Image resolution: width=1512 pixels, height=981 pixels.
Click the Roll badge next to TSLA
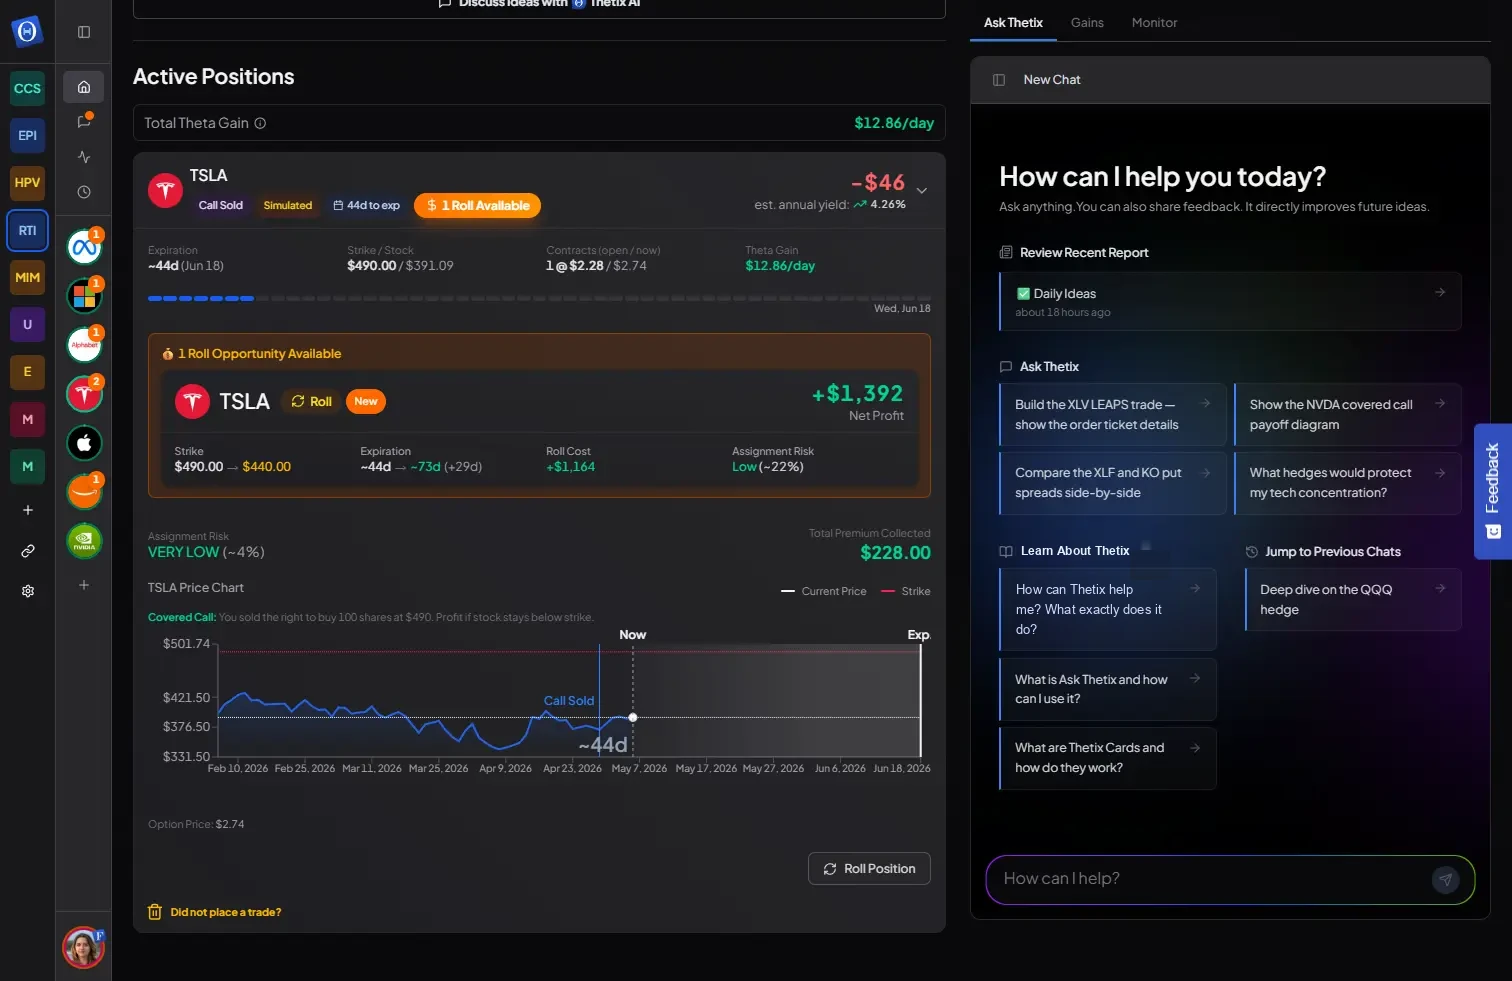click(x=312, y=401)
